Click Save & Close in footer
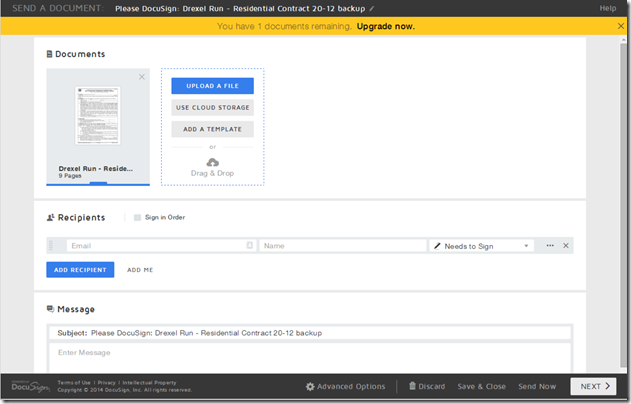 tap(482, 386)
